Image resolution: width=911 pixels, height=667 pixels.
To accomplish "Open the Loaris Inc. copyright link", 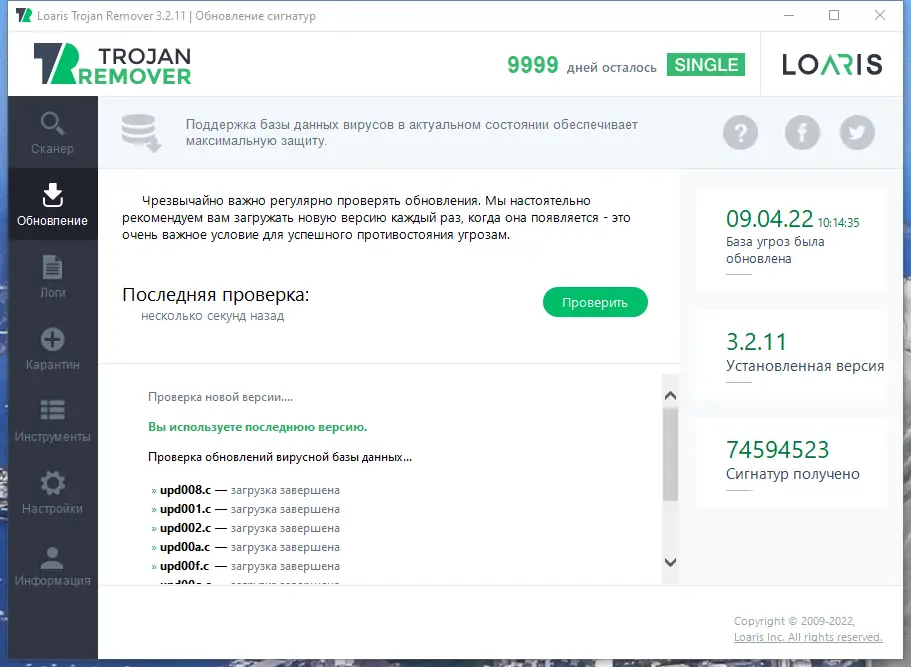I will click(x=808, y=636).
